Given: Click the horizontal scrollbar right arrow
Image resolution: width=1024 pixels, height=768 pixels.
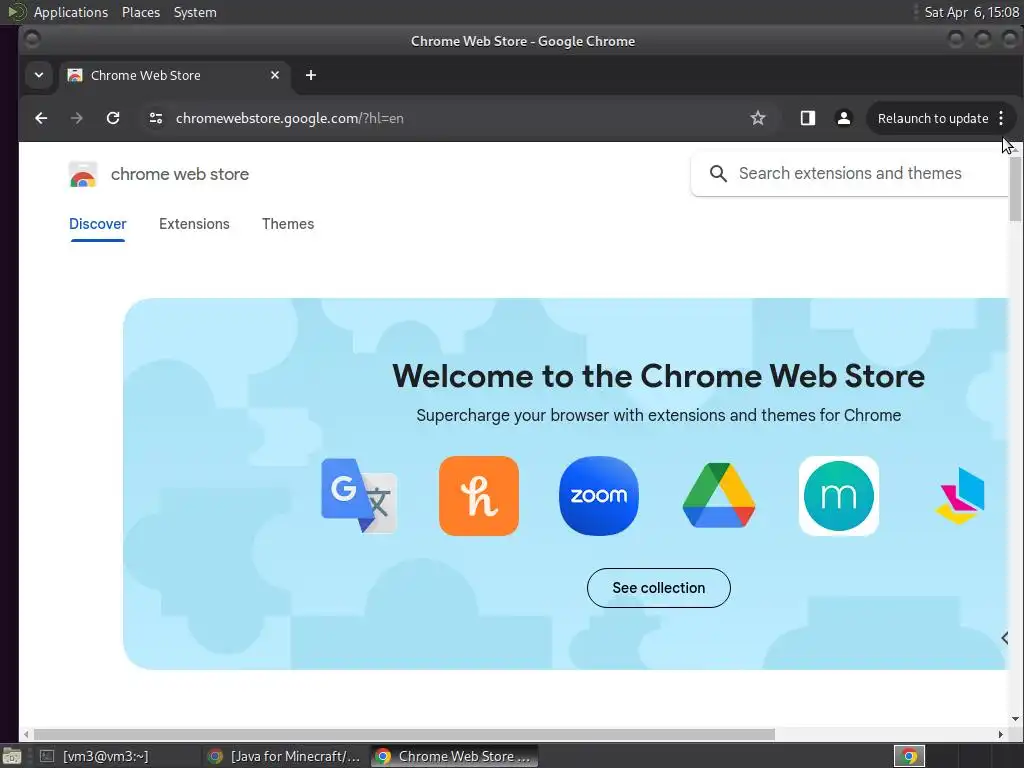Looking at the screenshot, I should [1000, 734].
